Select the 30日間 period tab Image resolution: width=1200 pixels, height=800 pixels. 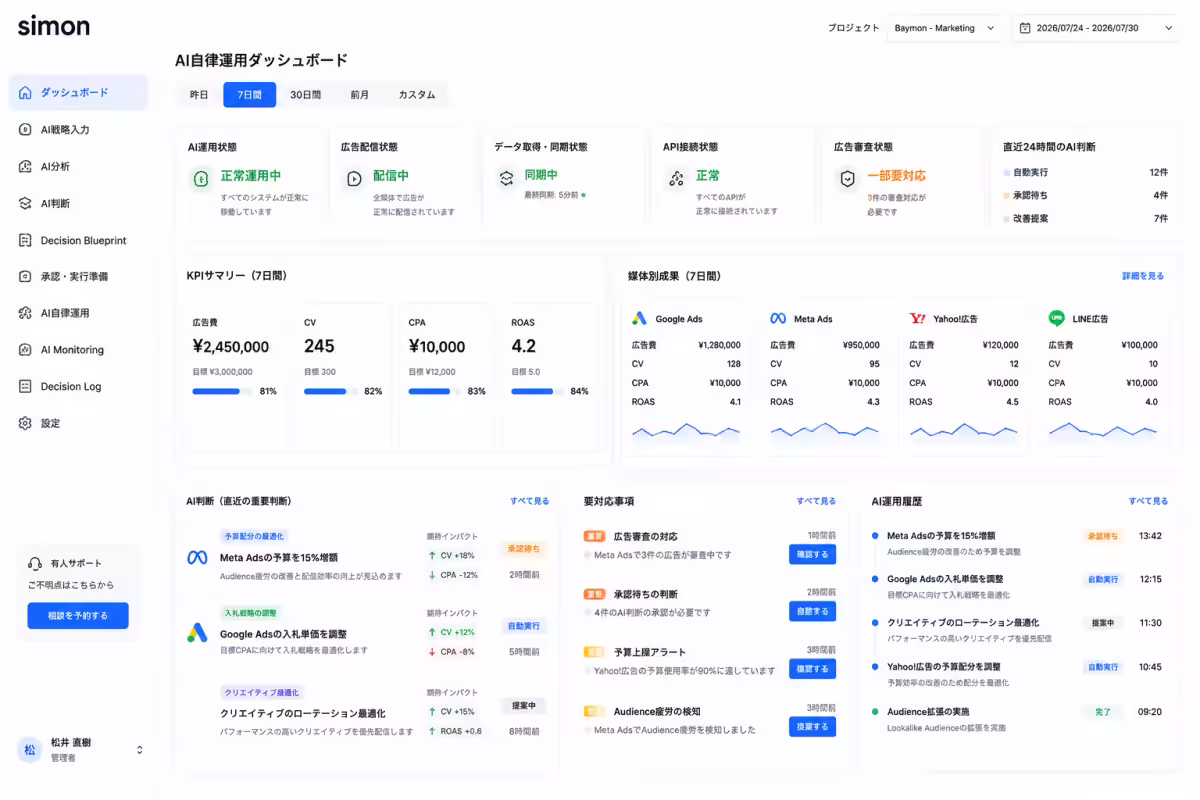pos(306,95)
